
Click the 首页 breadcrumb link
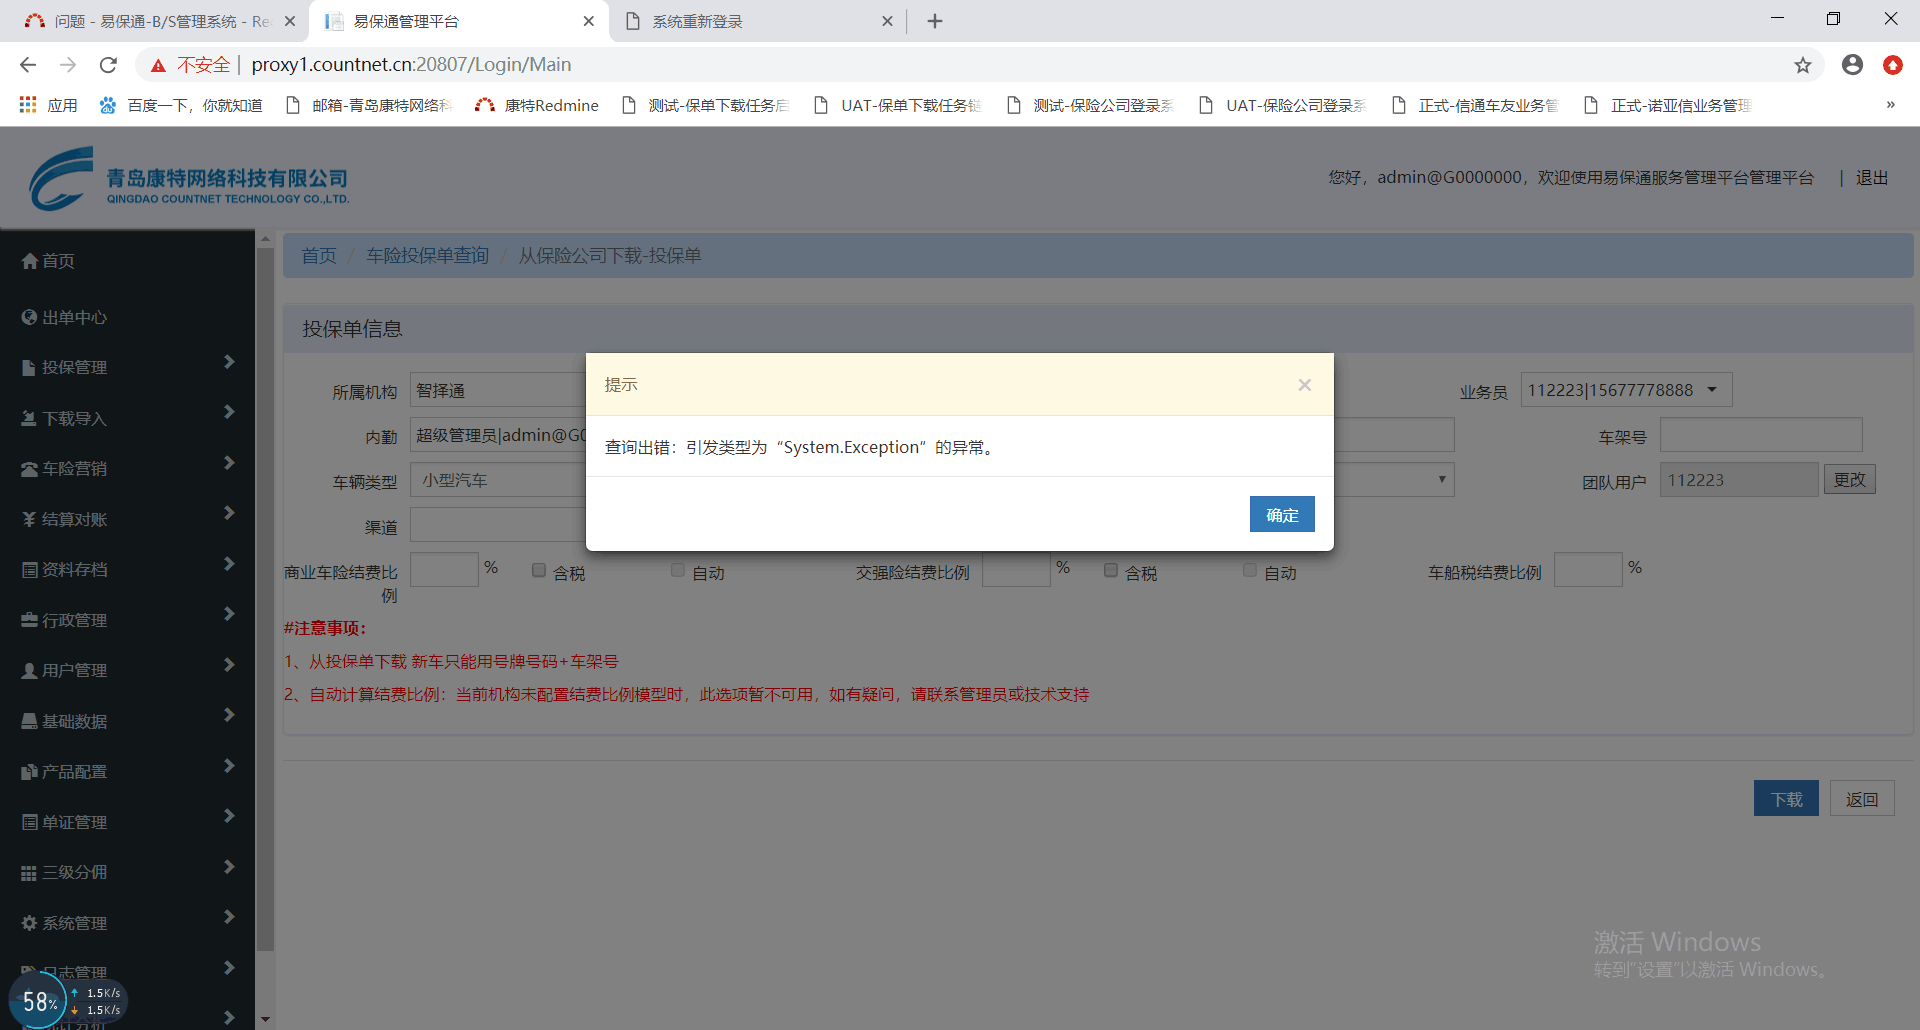coord(319,256)
